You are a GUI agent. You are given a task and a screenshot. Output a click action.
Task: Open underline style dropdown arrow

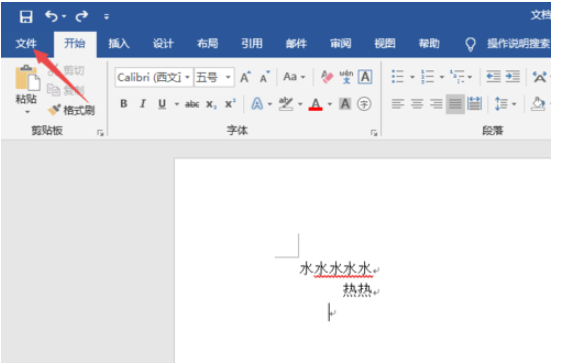click(x=177, y=104)
